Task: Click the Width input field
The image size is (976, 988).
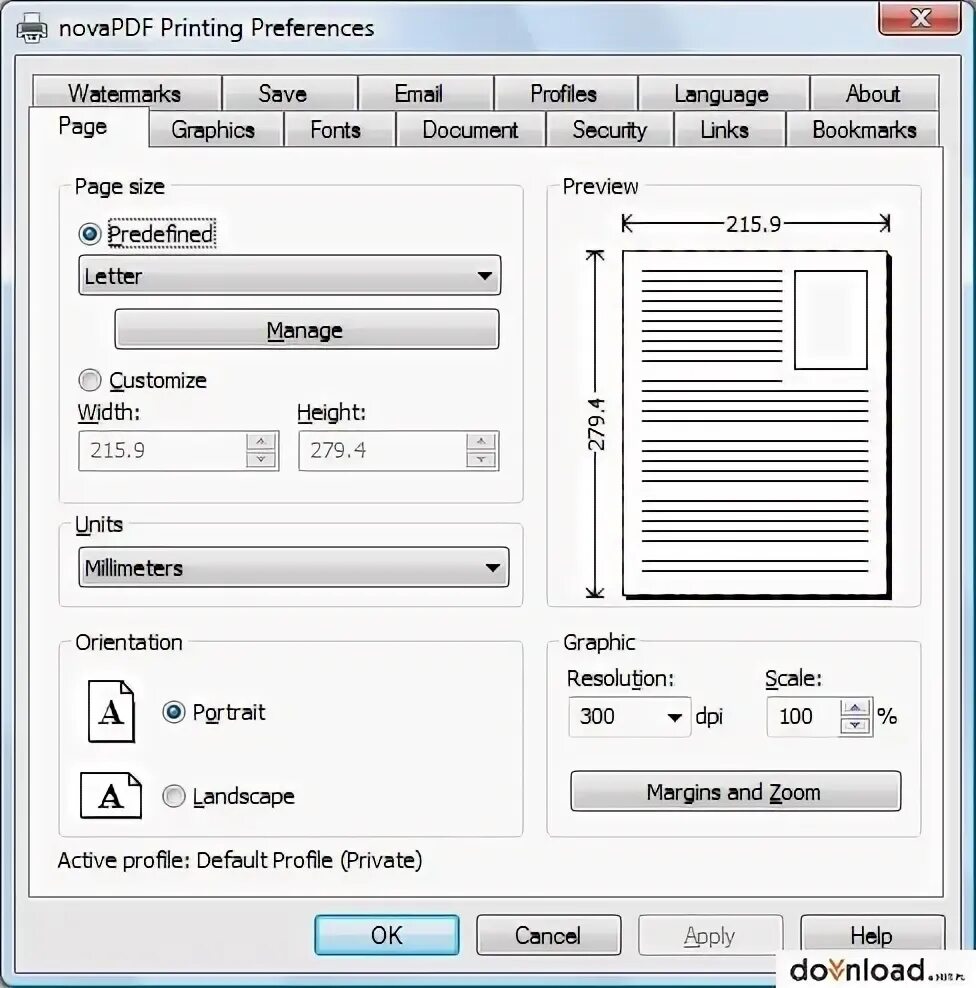Action: (x=163, y=451)
